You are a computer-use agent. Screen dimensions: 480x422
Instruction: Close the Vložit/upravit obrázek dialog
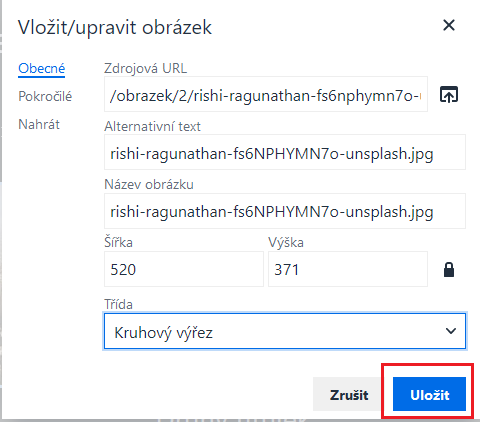(449, 25)
